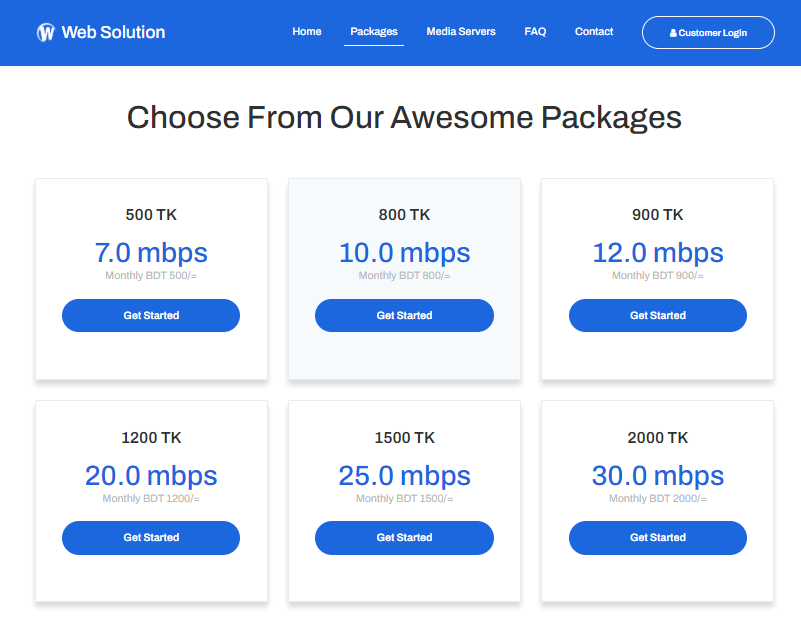Navigate to the FAQ section

click(x=535, y=32)
